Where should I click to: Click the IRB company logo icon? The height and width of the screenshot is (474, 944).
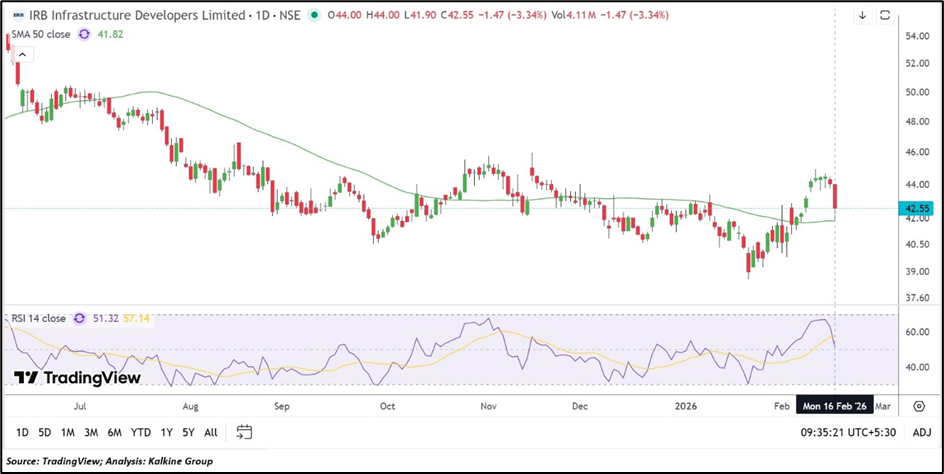pos(14,16)
